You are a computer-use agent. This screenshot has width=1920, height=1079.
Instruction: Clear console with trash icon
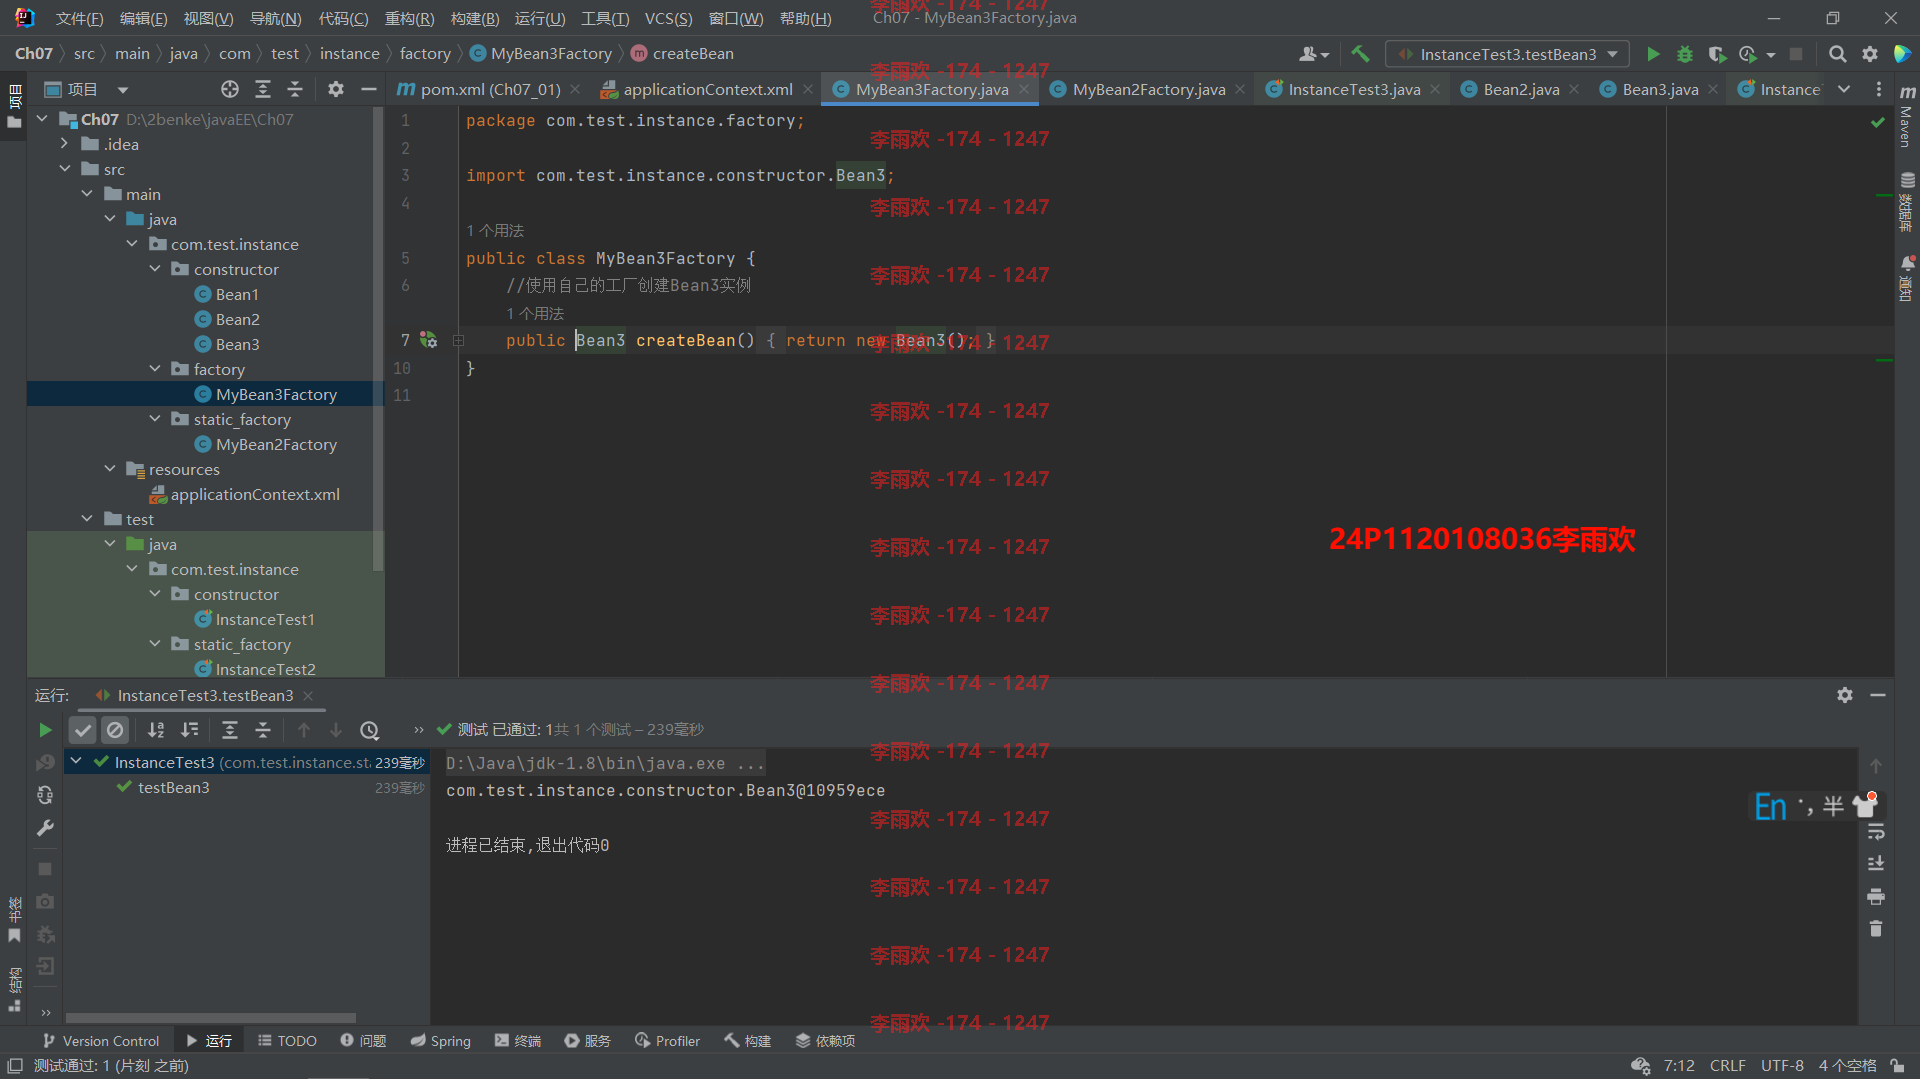pos(1876,929)
